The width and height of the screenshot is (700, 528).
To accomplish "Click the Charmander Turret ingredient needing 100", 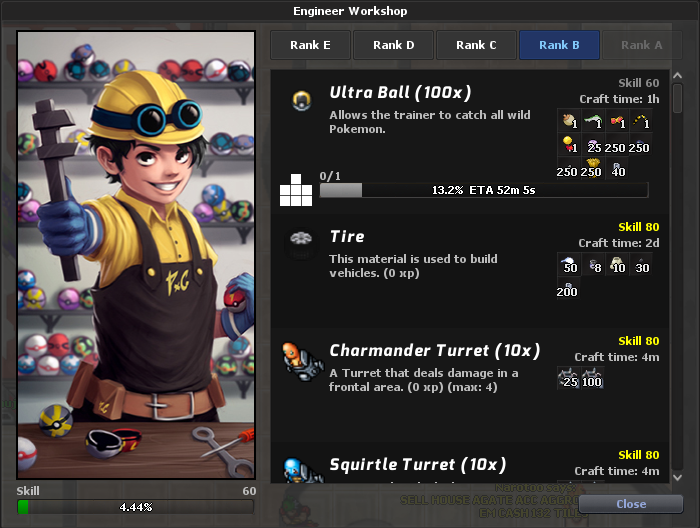I will [x=592, y=378].
